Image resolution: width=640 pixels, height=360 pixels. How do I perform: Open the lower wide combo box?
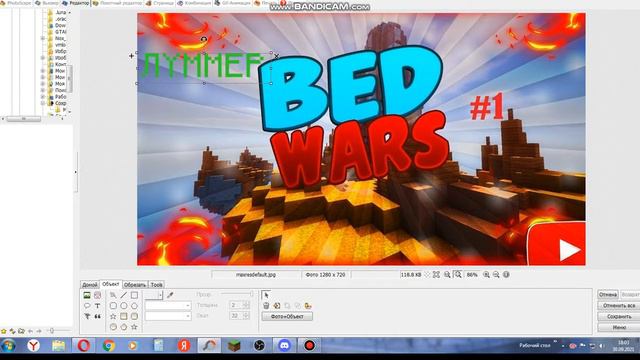coord(168,316)
